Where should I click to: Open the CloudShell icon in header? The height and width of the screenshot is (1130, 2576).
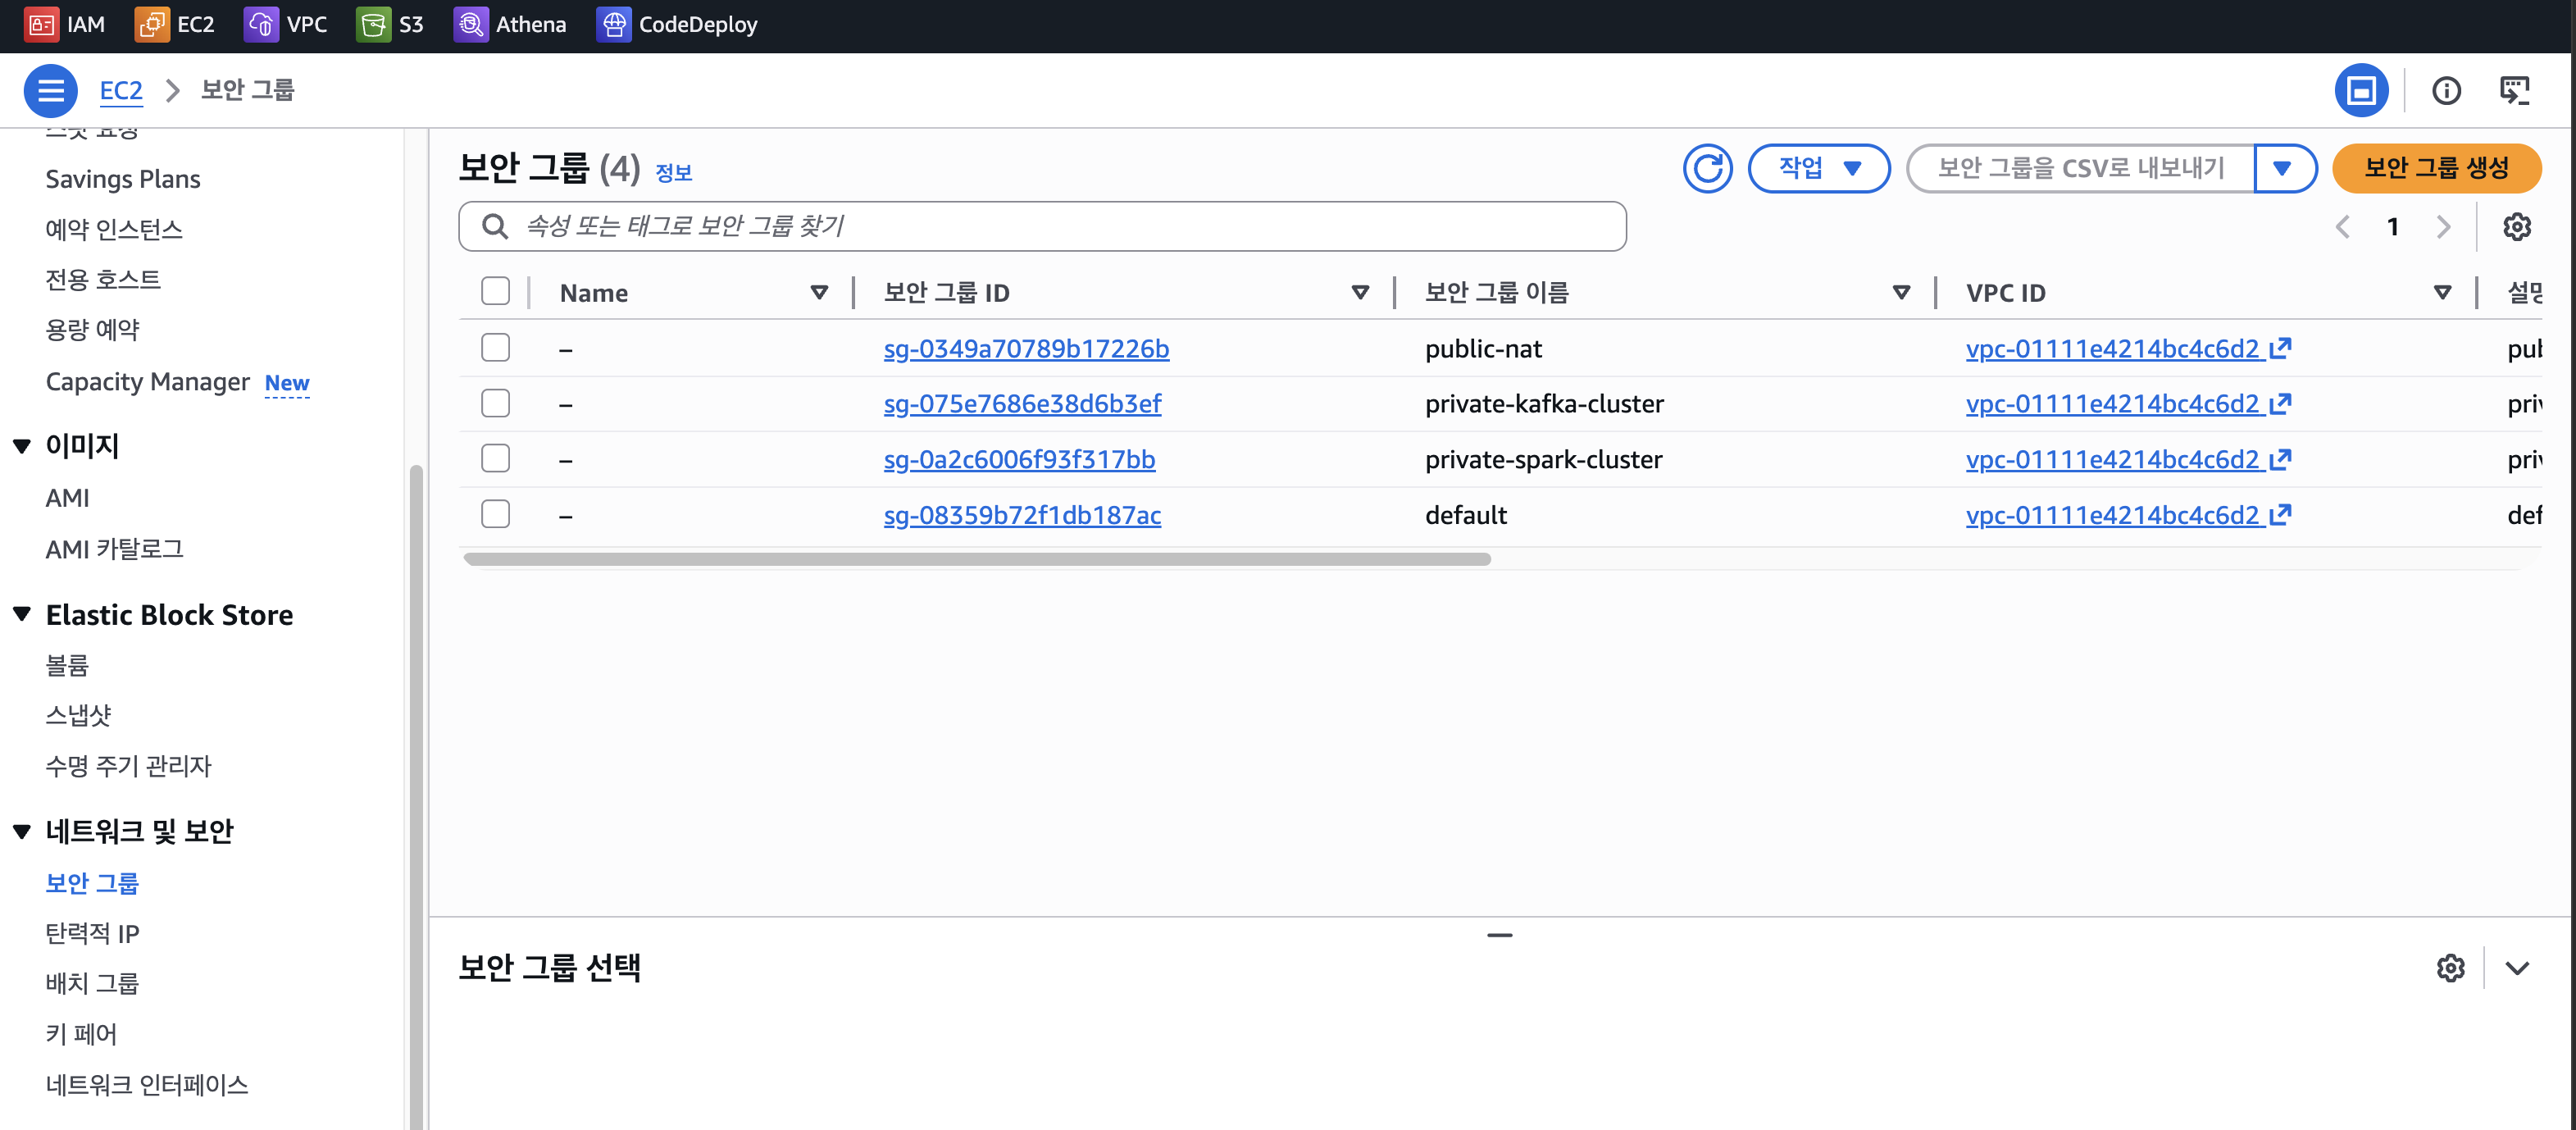(2514, 90)
